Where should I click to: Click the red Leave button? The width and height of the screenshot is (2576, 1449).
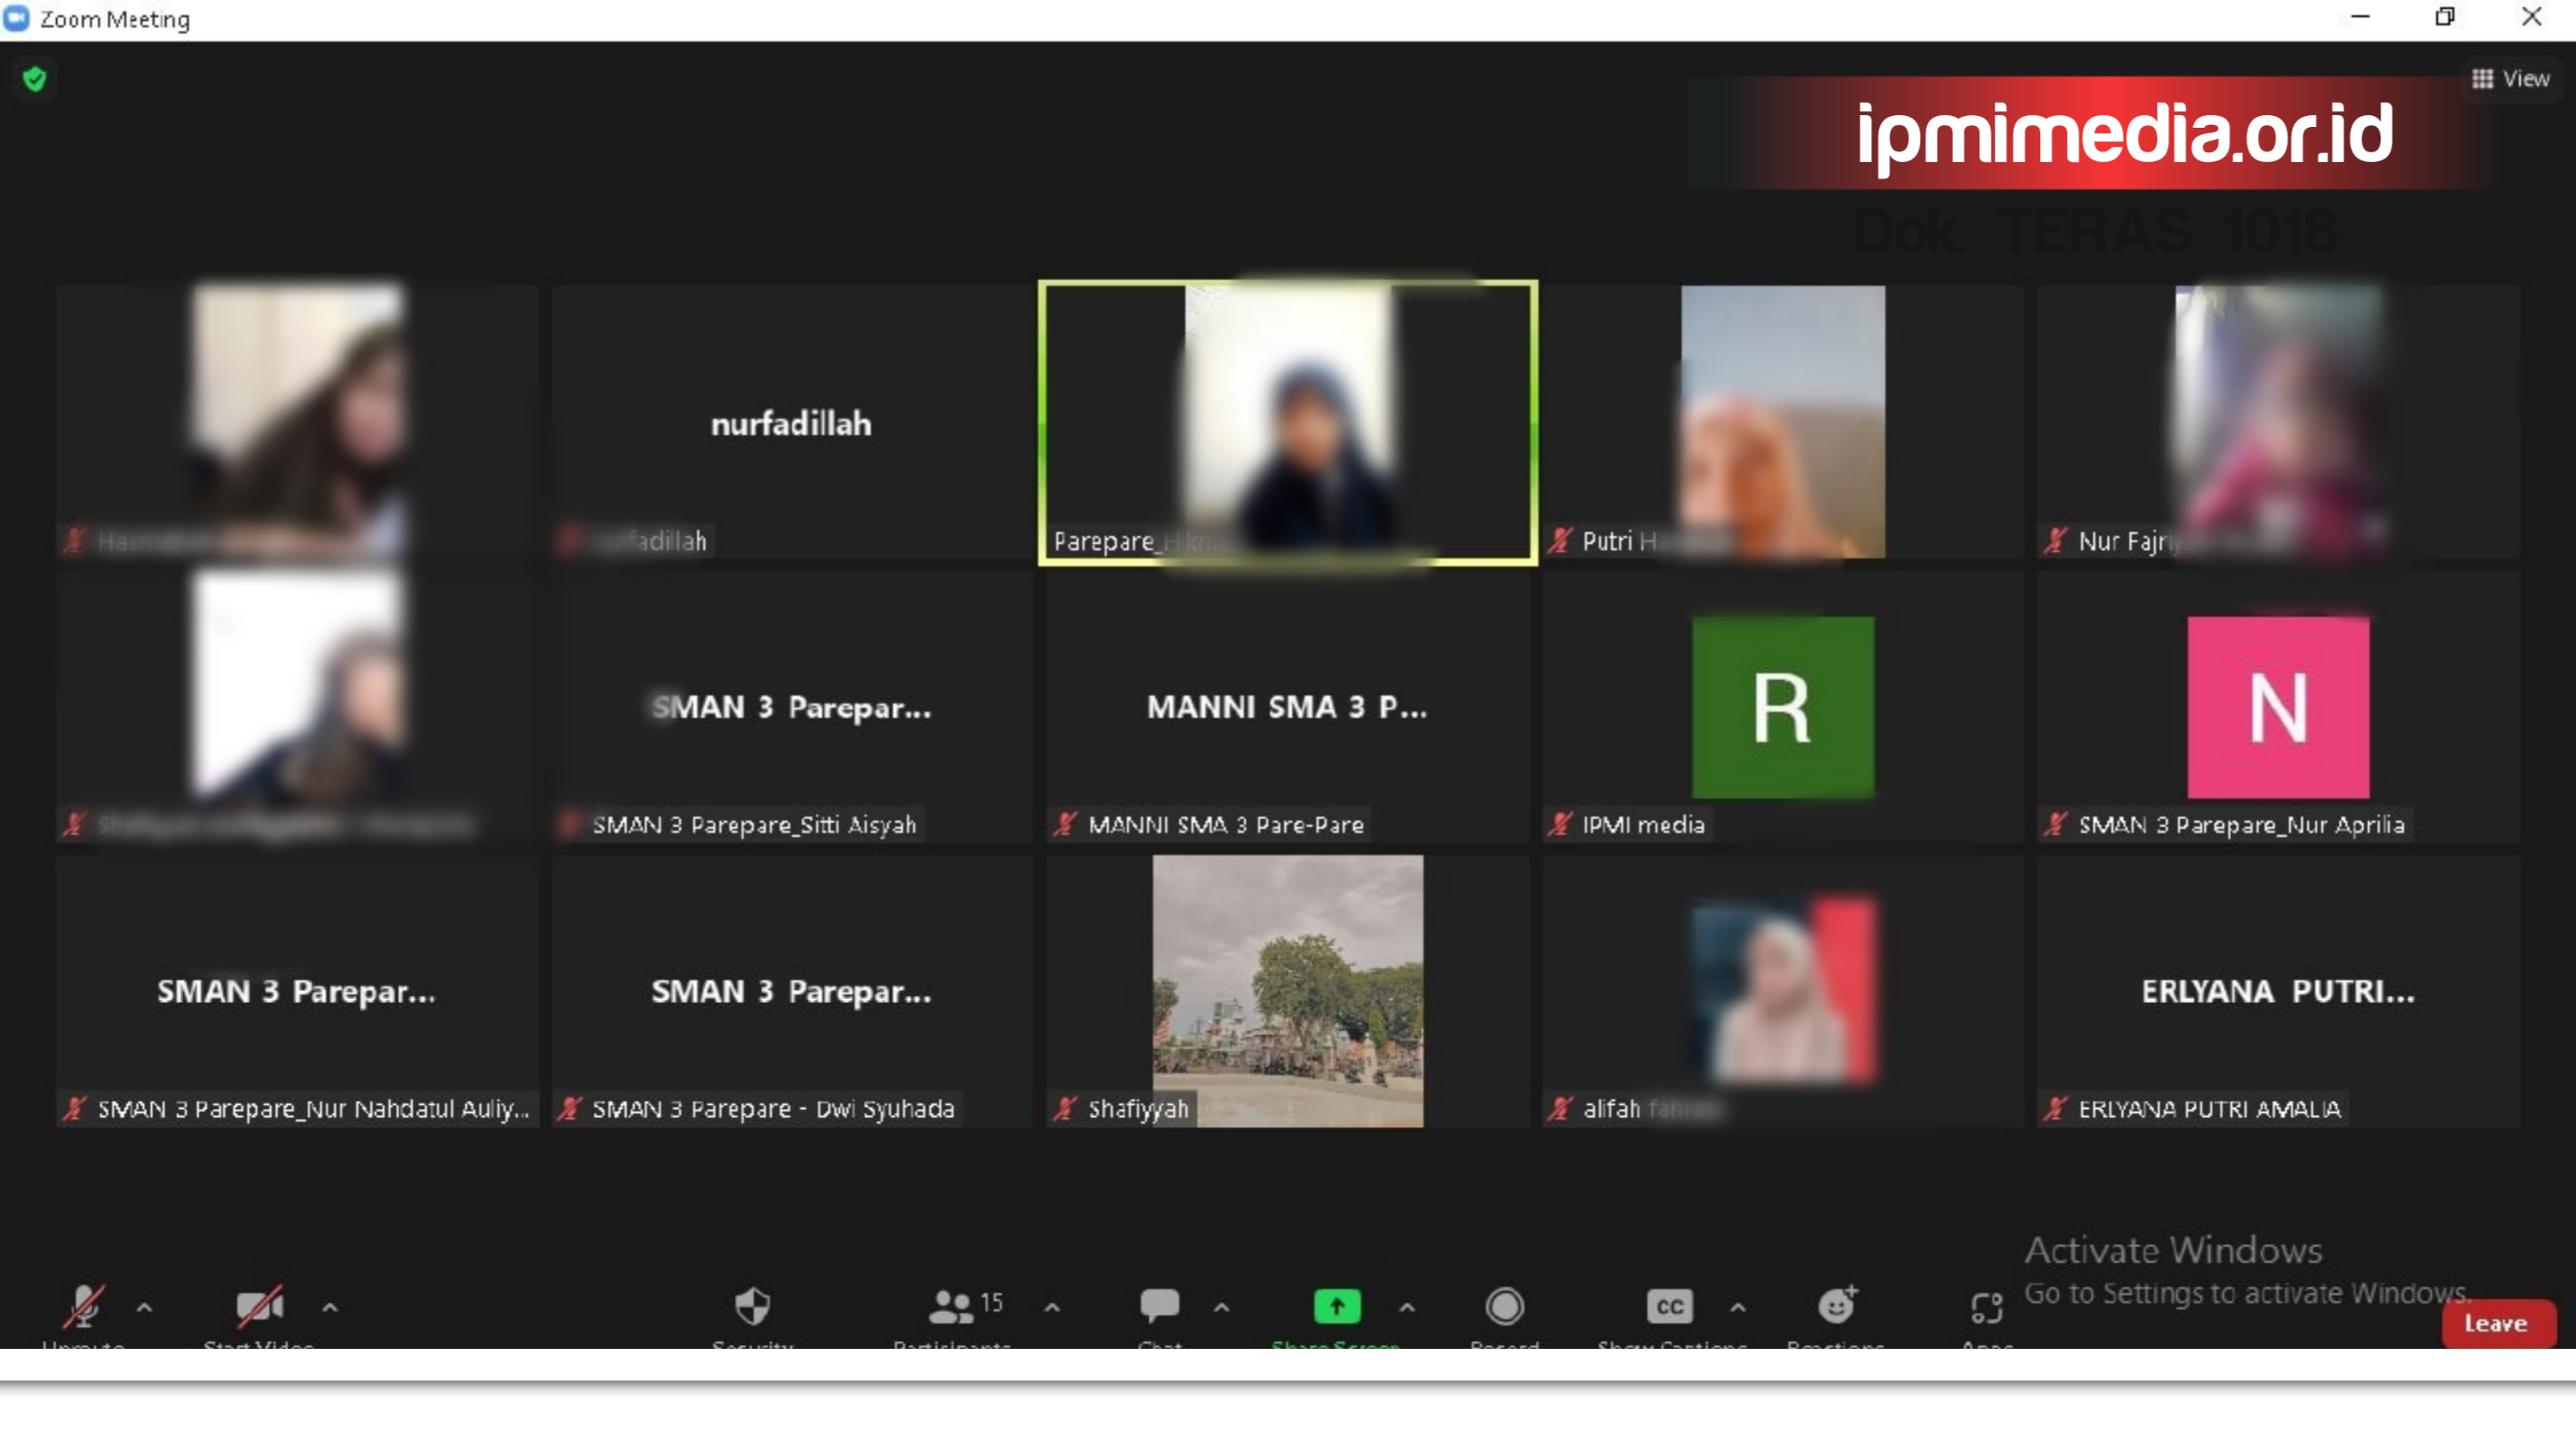2497,1323
